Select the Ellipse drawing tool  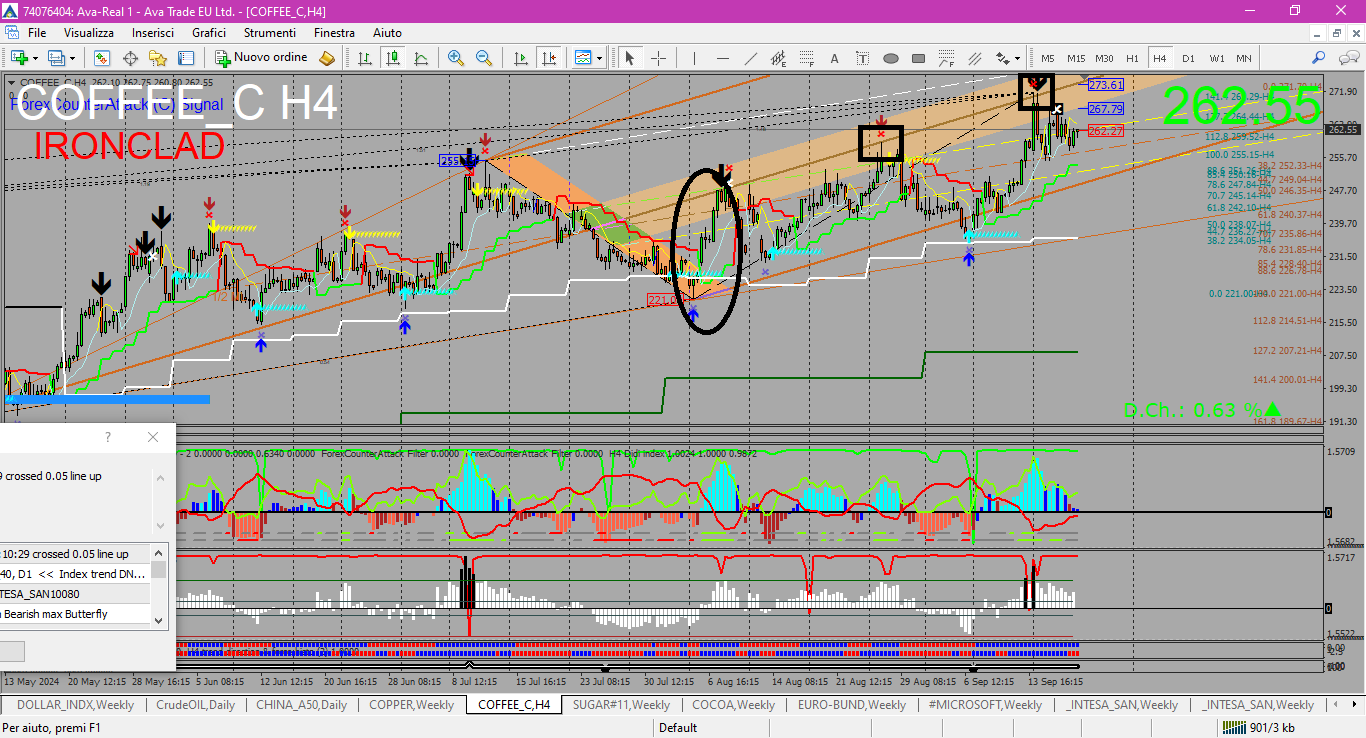890,58
